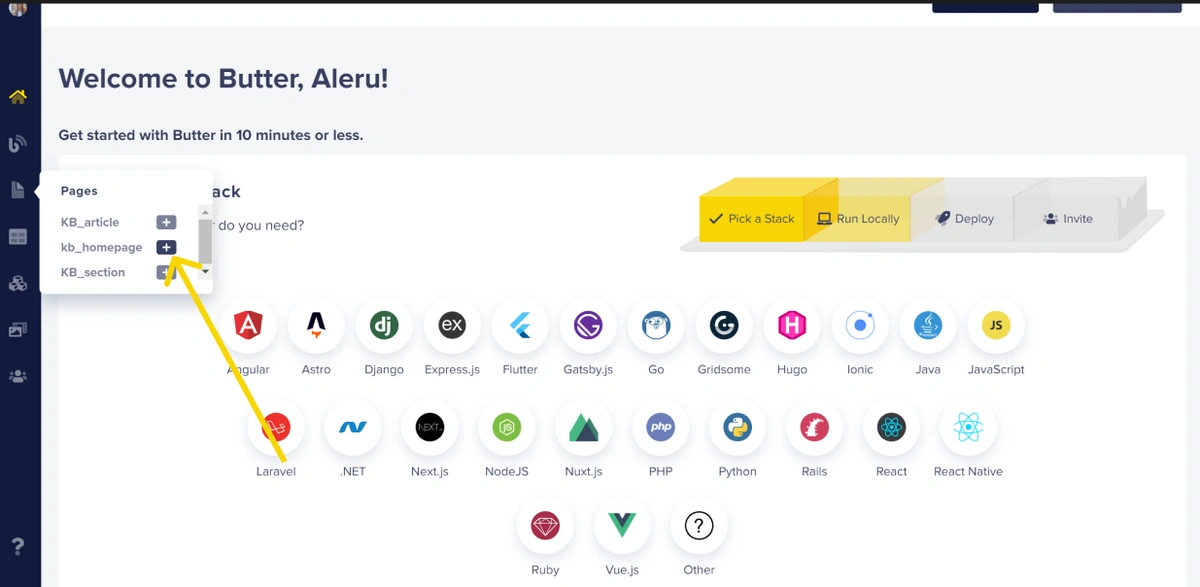
Task: Choose the Gridsome stack icon
Action: point(724,325)
